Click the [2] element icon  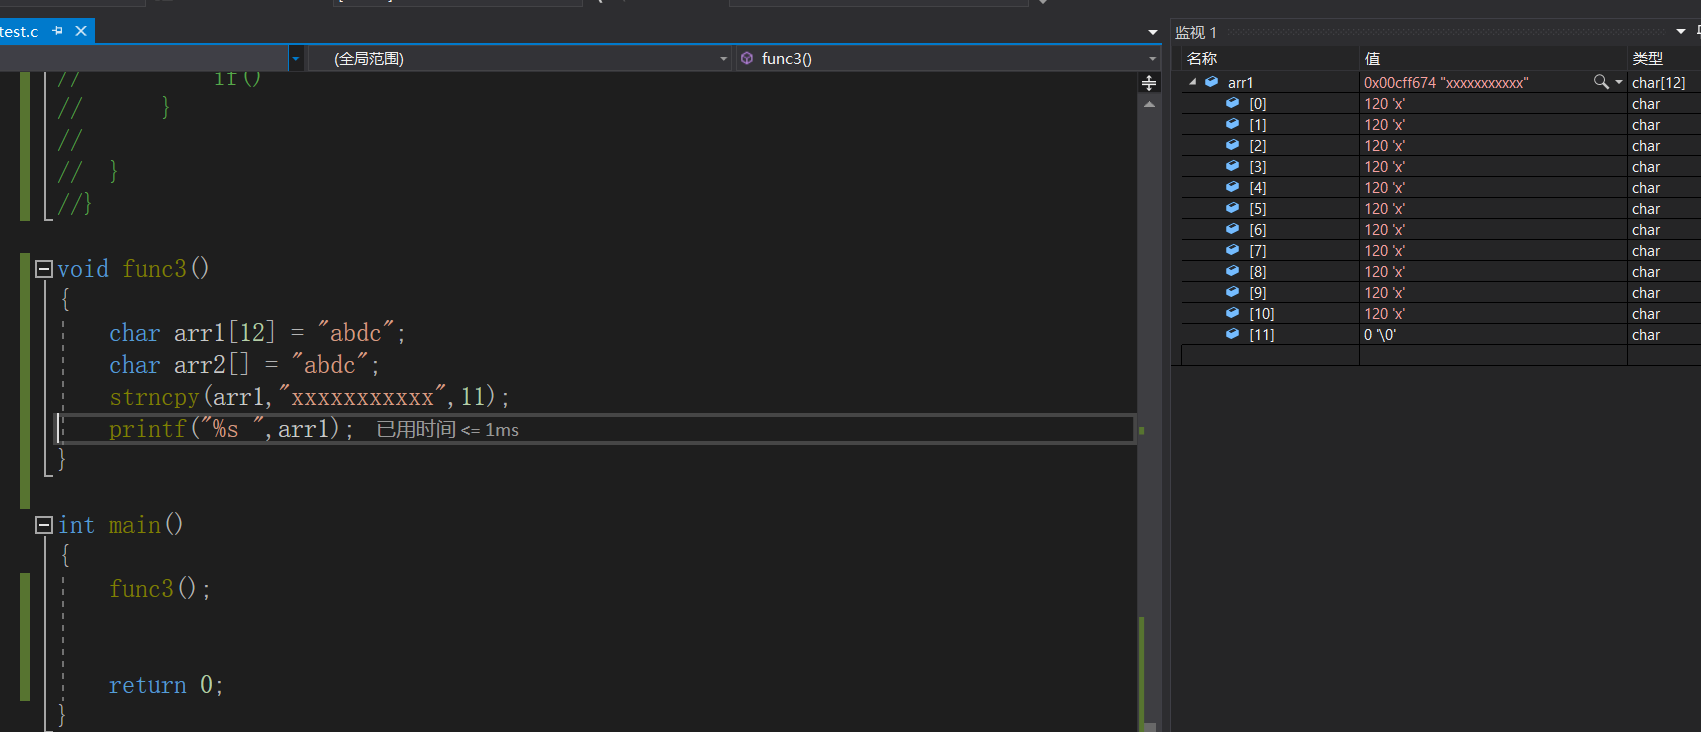(x=1232, y=145)
